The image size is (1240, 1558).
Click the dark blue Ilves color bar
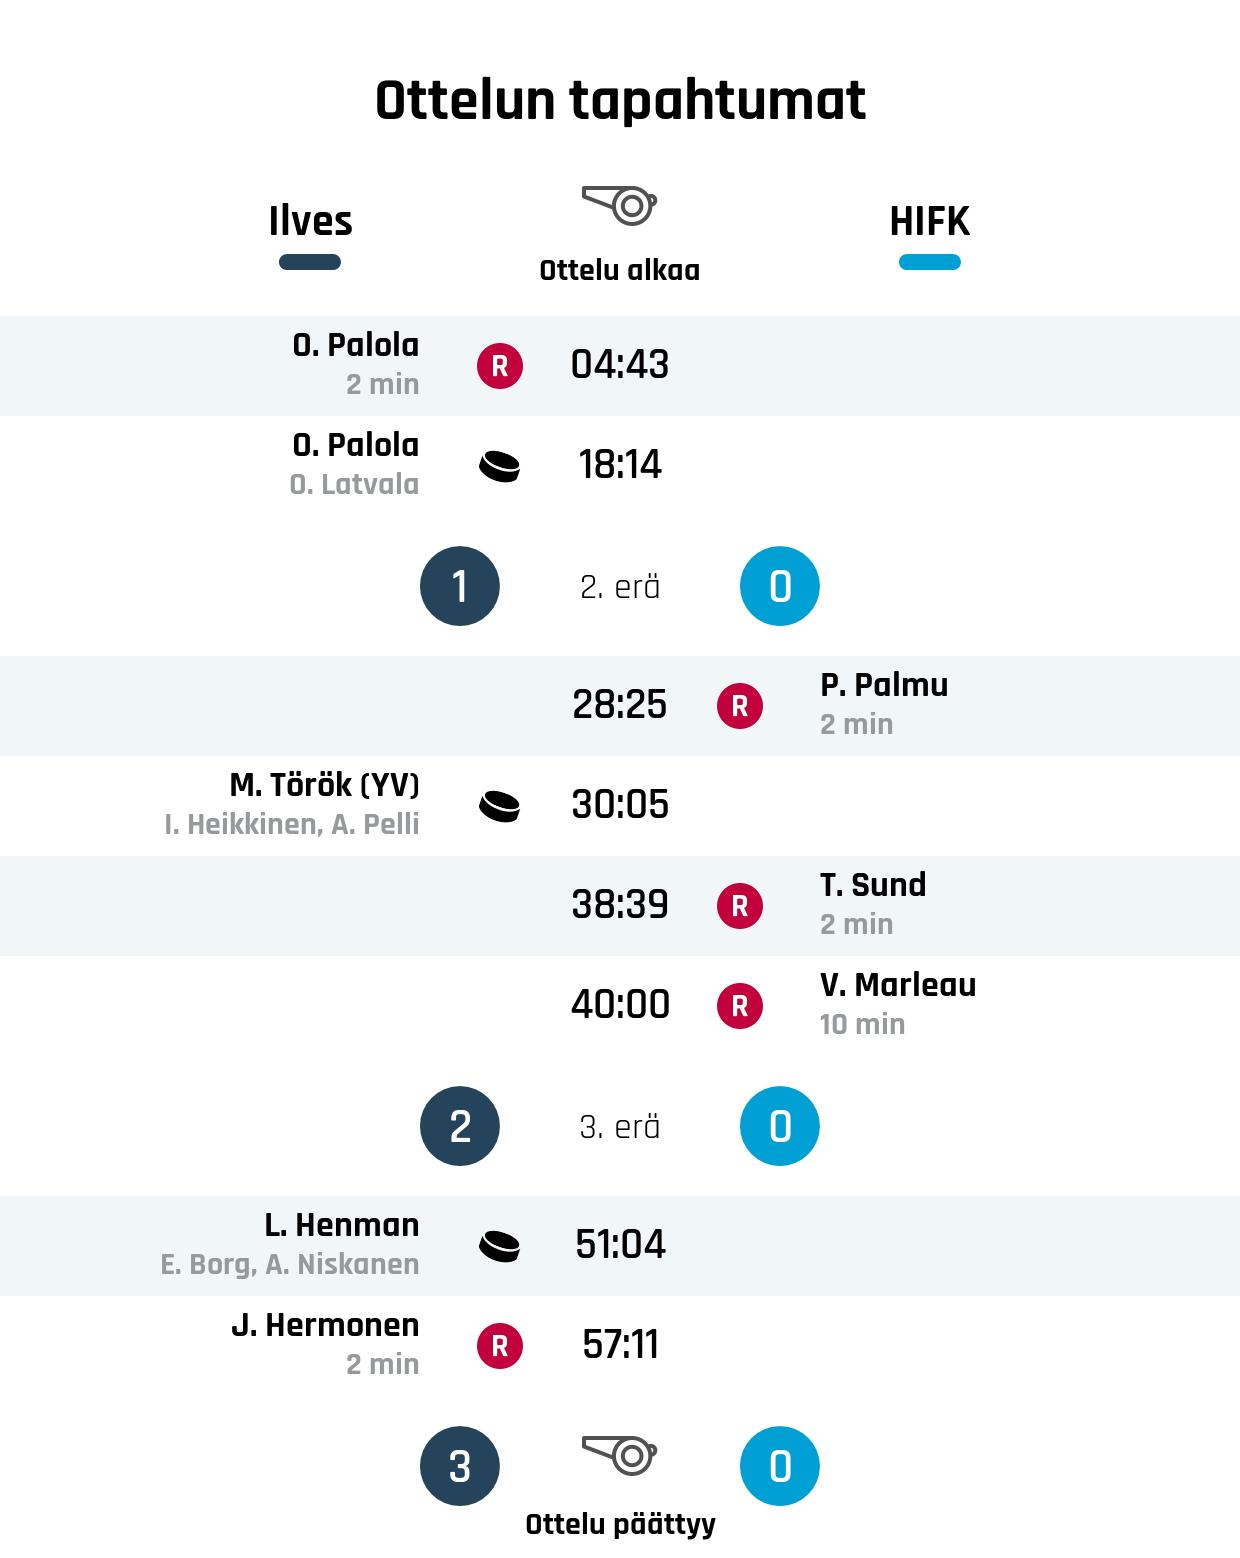[310, 262]
